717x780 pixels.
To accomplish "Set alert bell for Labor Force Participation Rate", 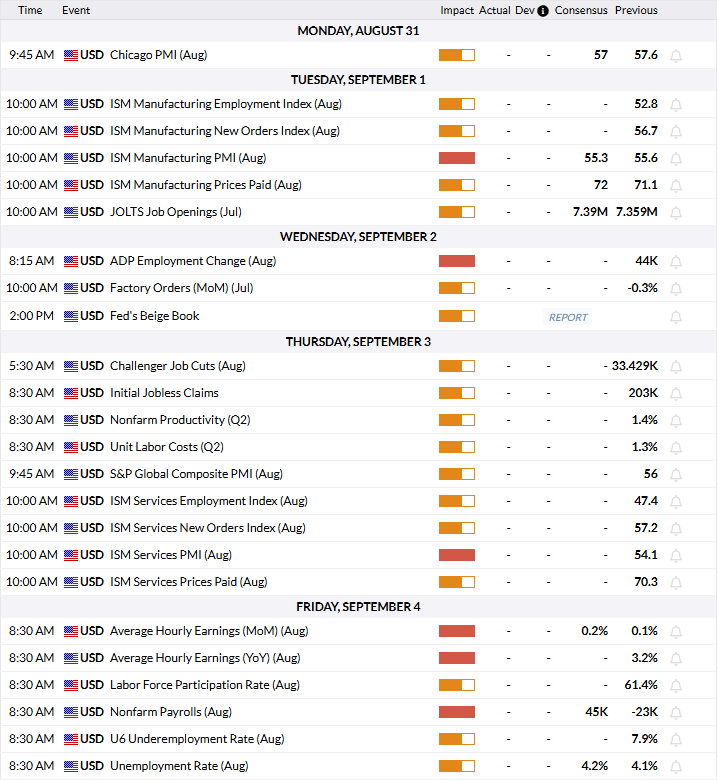I will (676, 685).
